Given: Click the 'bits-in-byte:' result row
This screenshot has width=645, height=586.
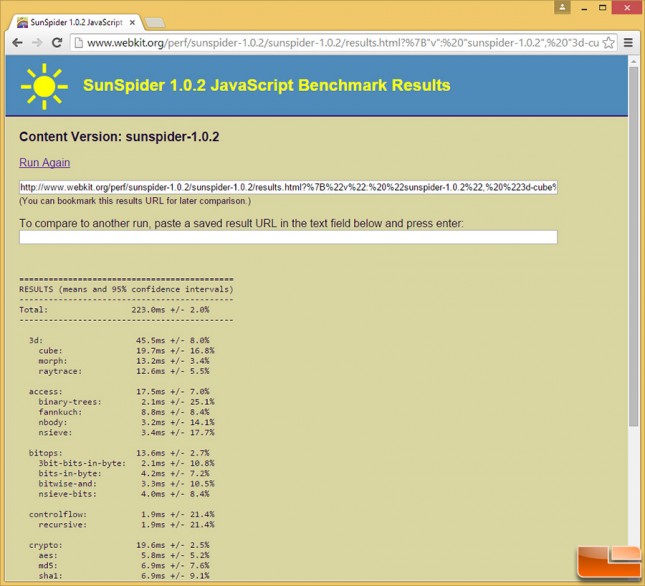Looking at the screenshot, I should coord(124,473).
